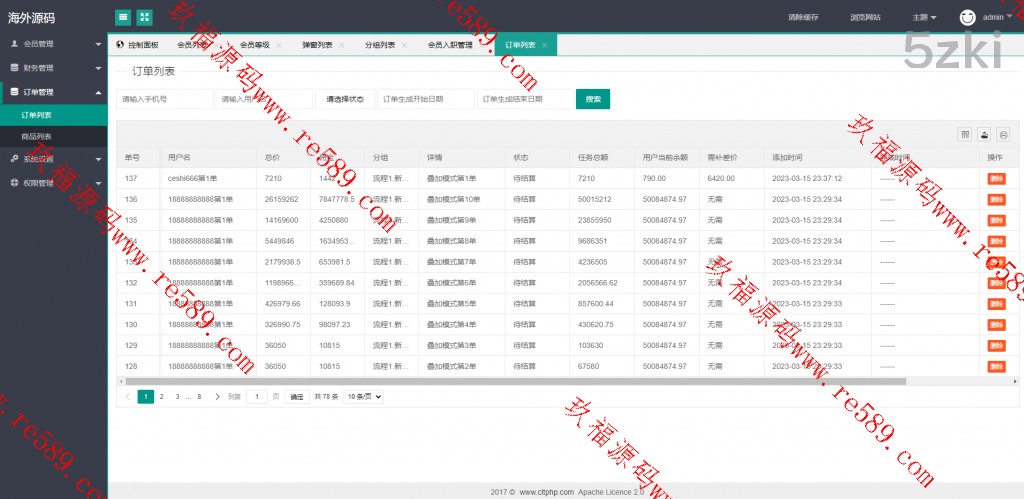Collapse the sidebar with the menu icon
Screen dimensions: 1024x499
click(x=123, y=17)
